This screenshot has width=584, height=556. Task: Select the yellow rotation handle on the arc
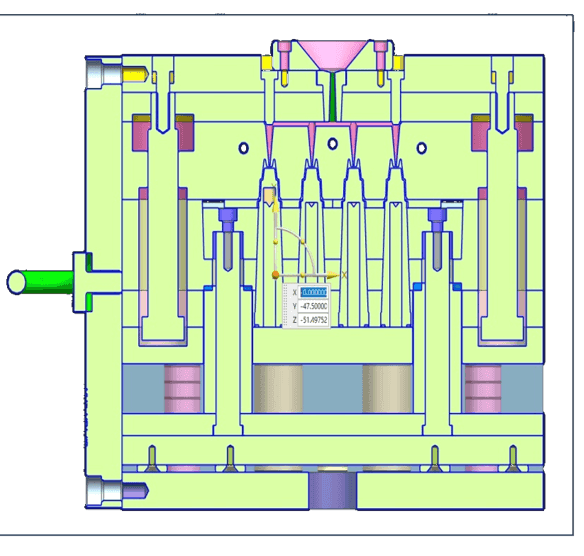click(x=302, y=242)
